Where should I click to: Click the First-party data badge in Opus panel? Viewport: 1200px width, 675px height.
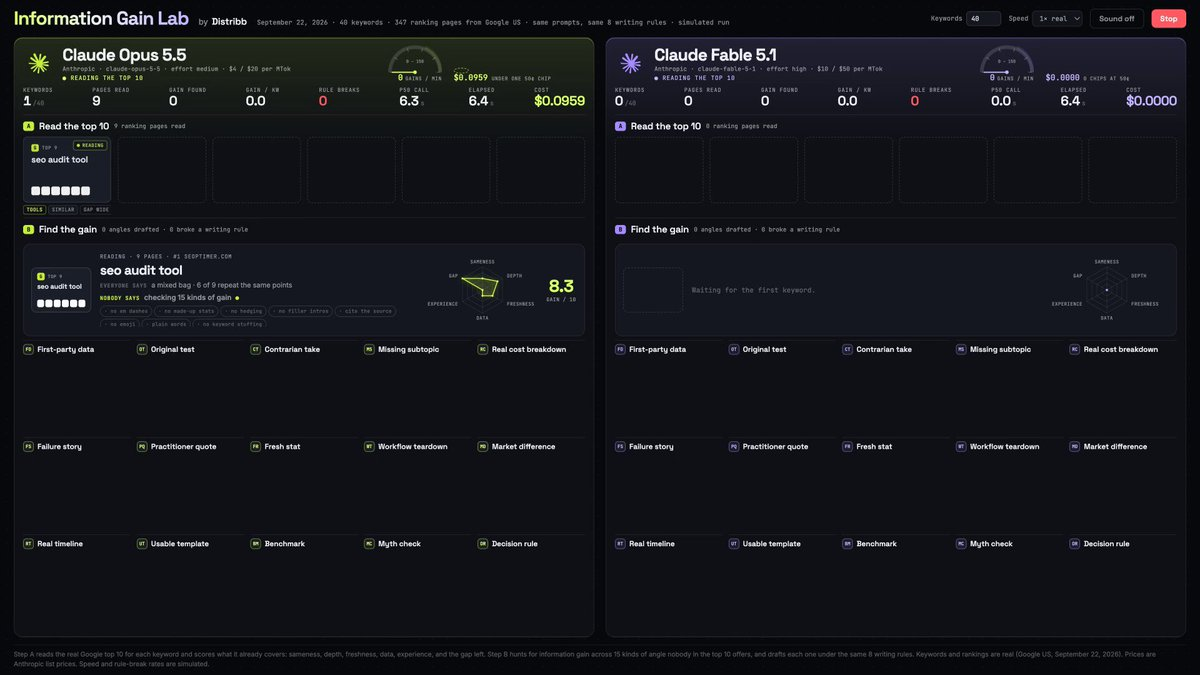click(28, 350)
